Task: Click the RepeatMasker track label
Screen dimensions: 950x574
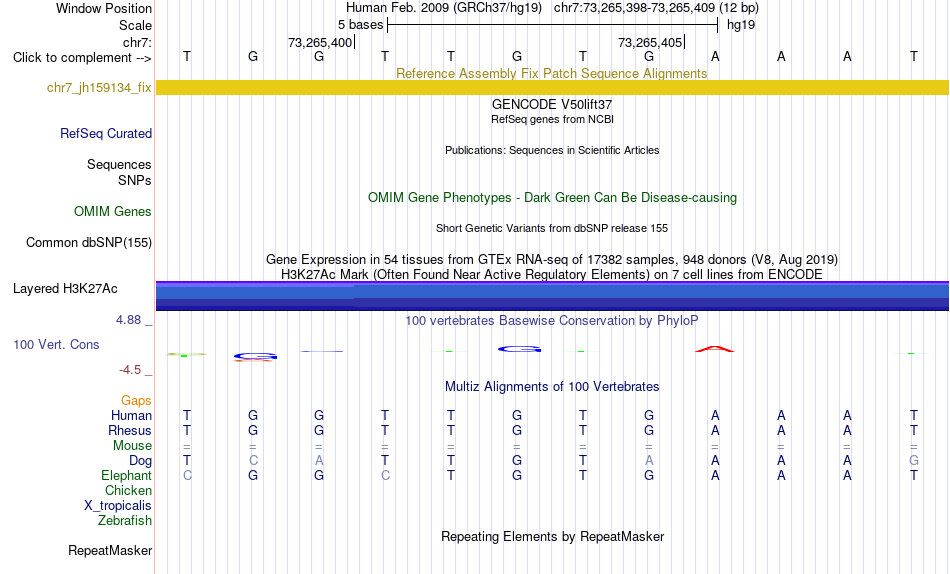Action: tap(110, 550)
